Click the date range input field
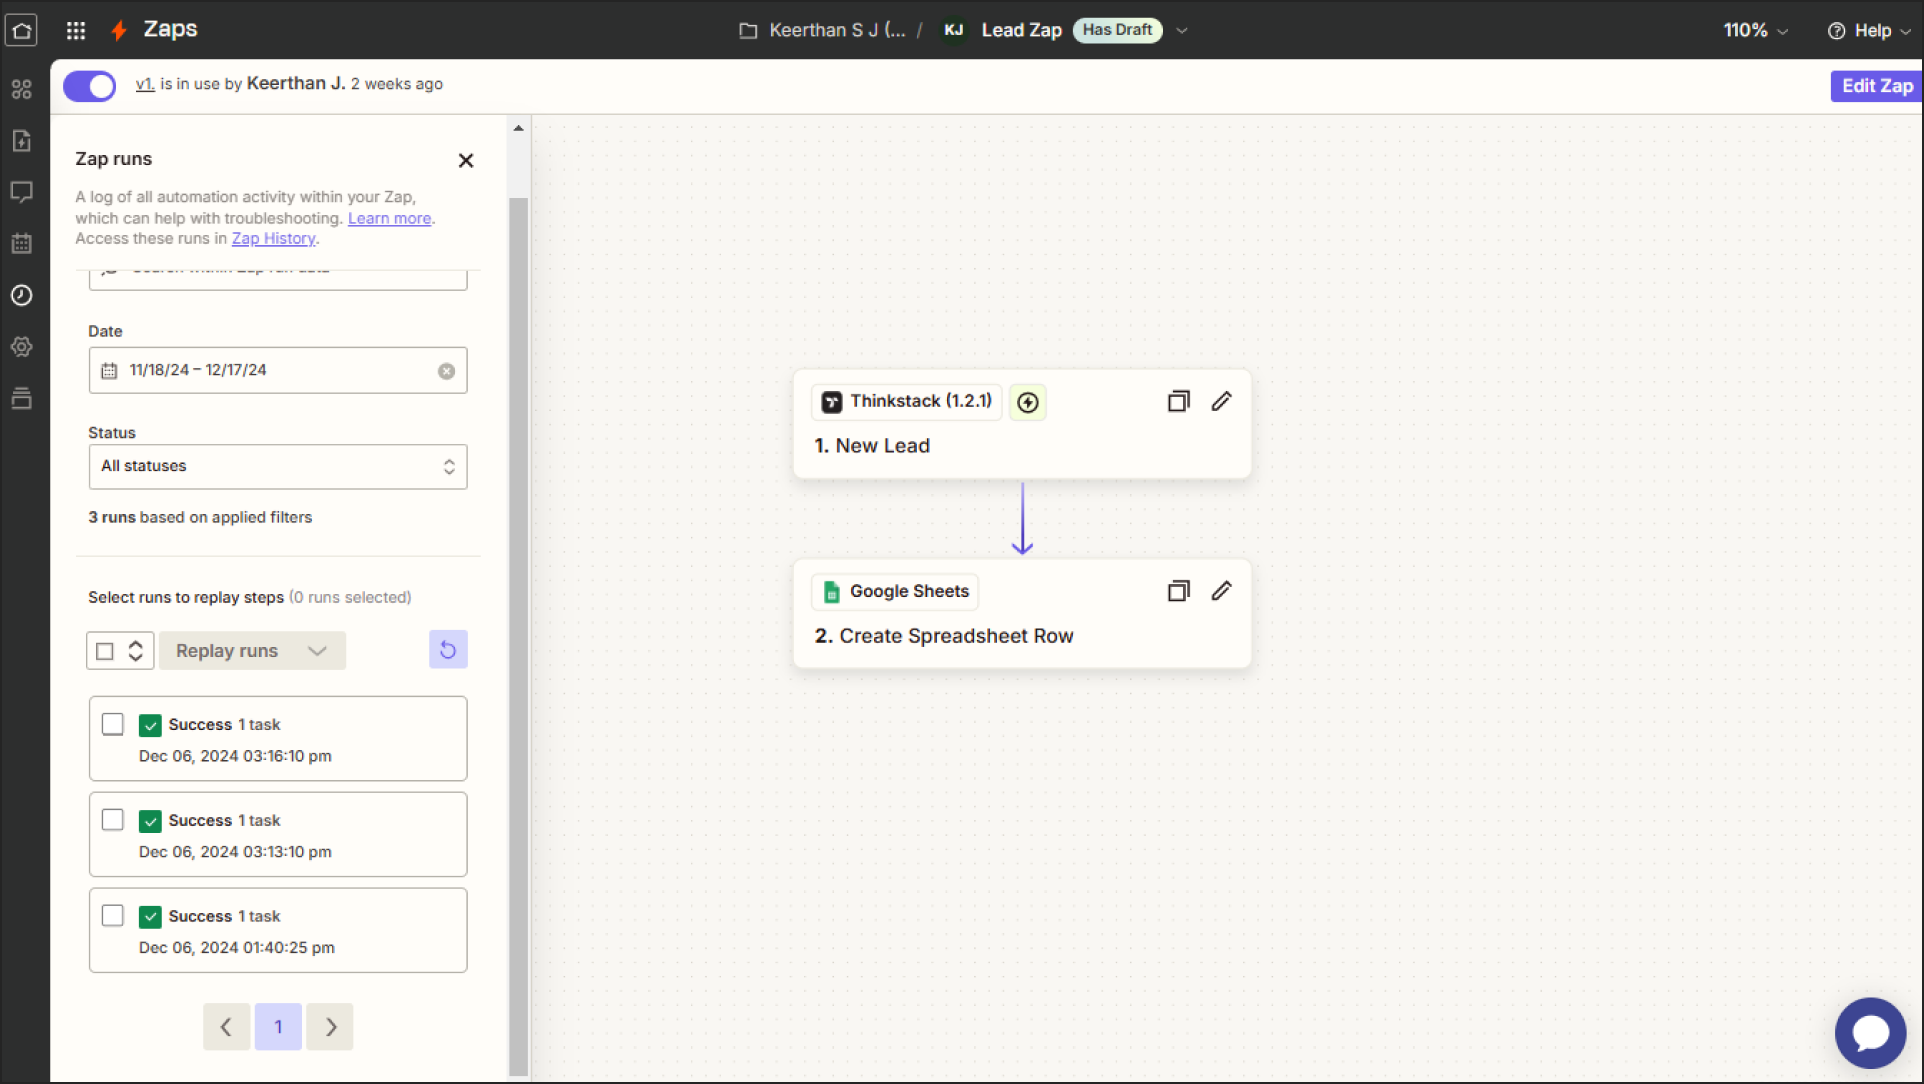 coord(278,370)
